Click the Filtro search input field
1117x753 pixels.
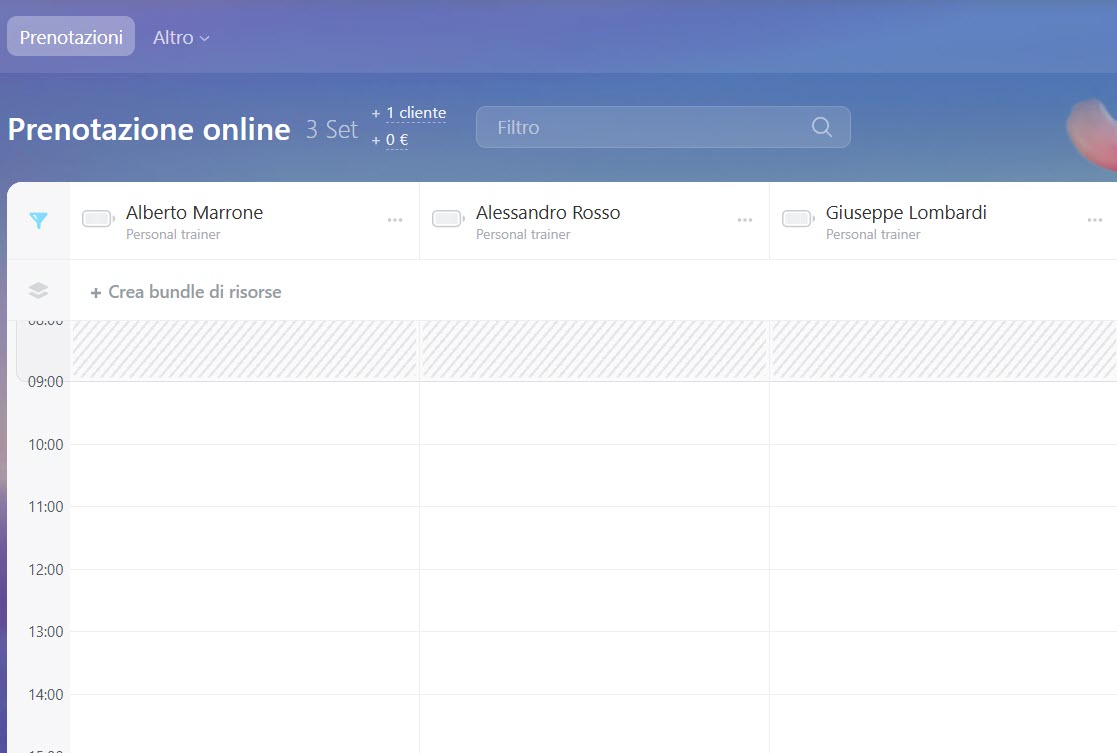pyautogui.click(x=650, y=127)
